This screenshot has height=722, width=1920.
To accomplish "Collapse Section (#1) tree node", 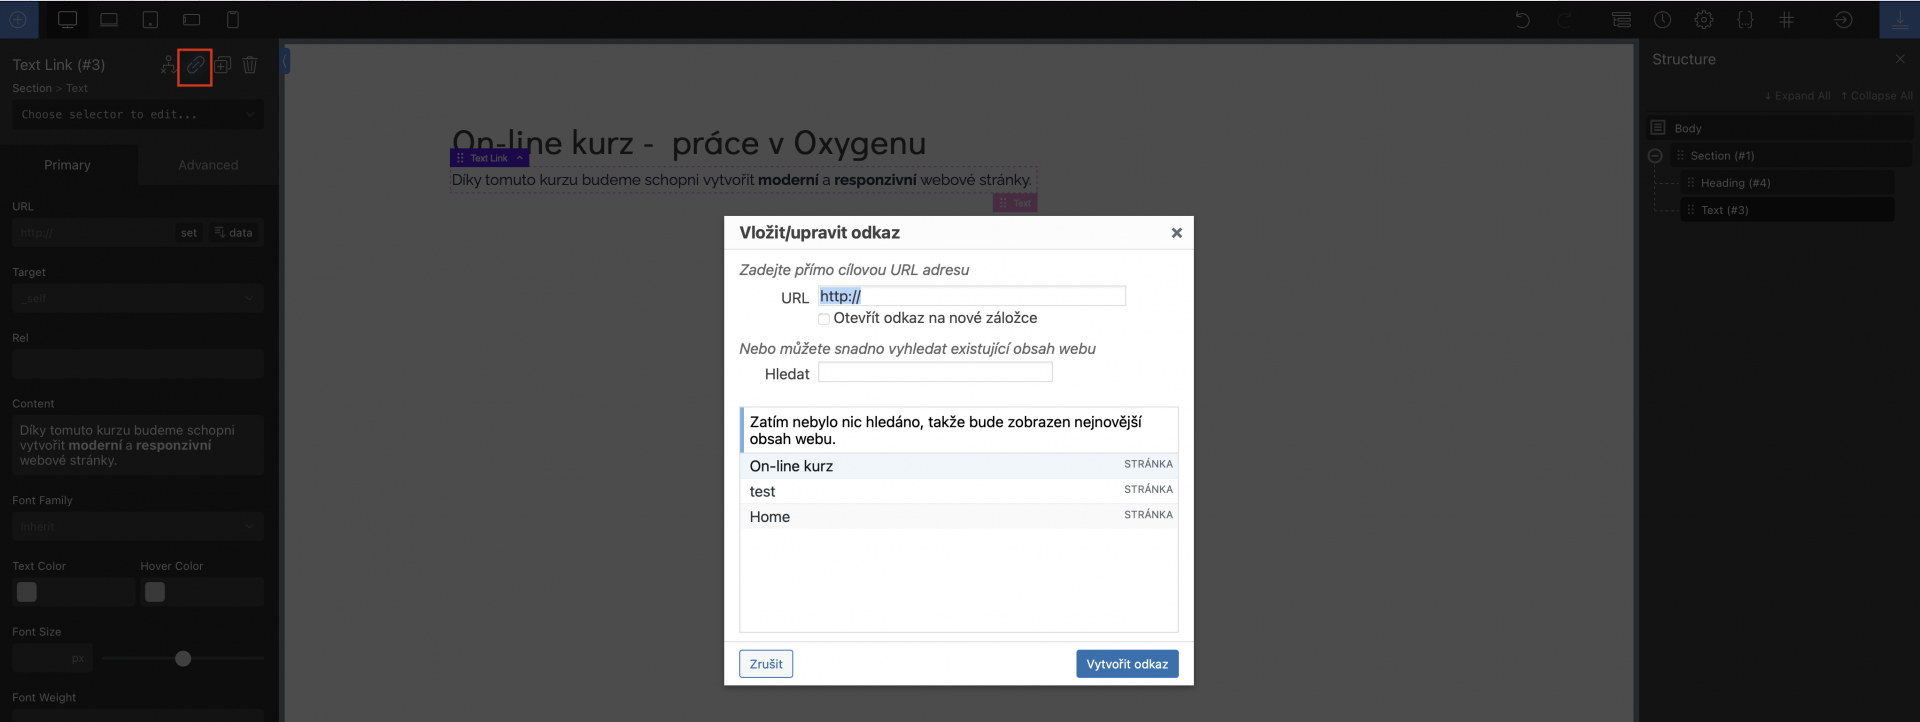I will tap(1655, 156).
